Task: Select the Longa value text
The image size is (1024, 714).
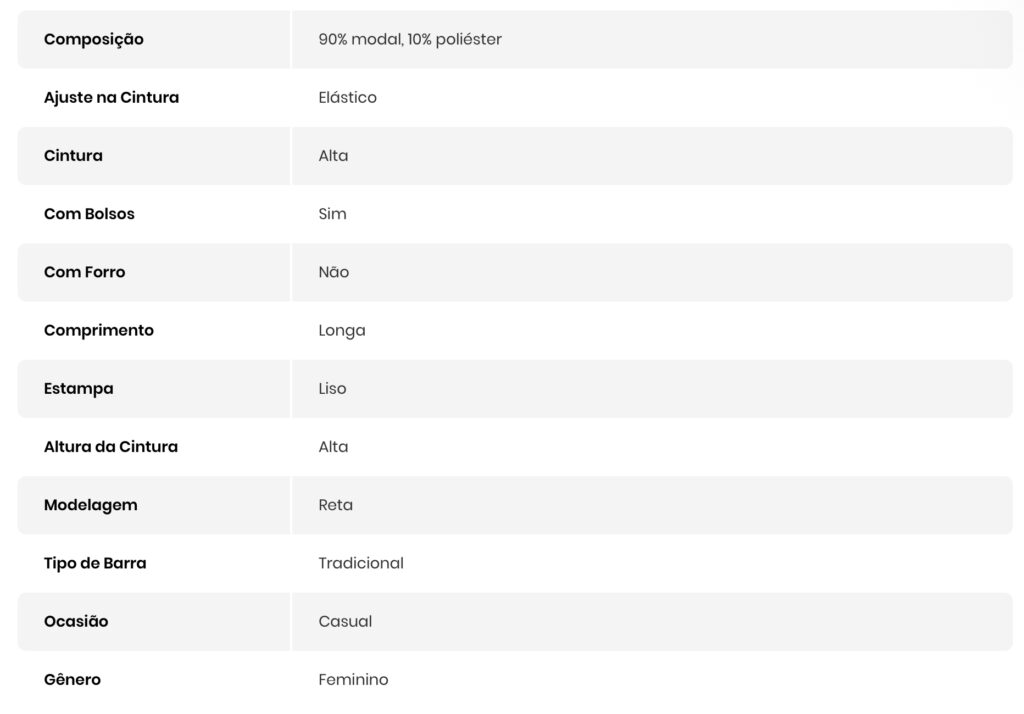Action: 342,330
